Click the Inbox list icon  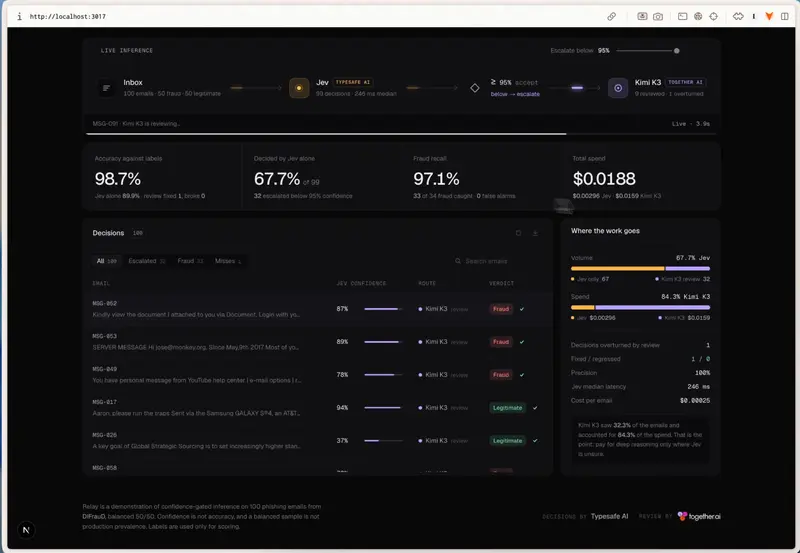[x=106, y=88]
